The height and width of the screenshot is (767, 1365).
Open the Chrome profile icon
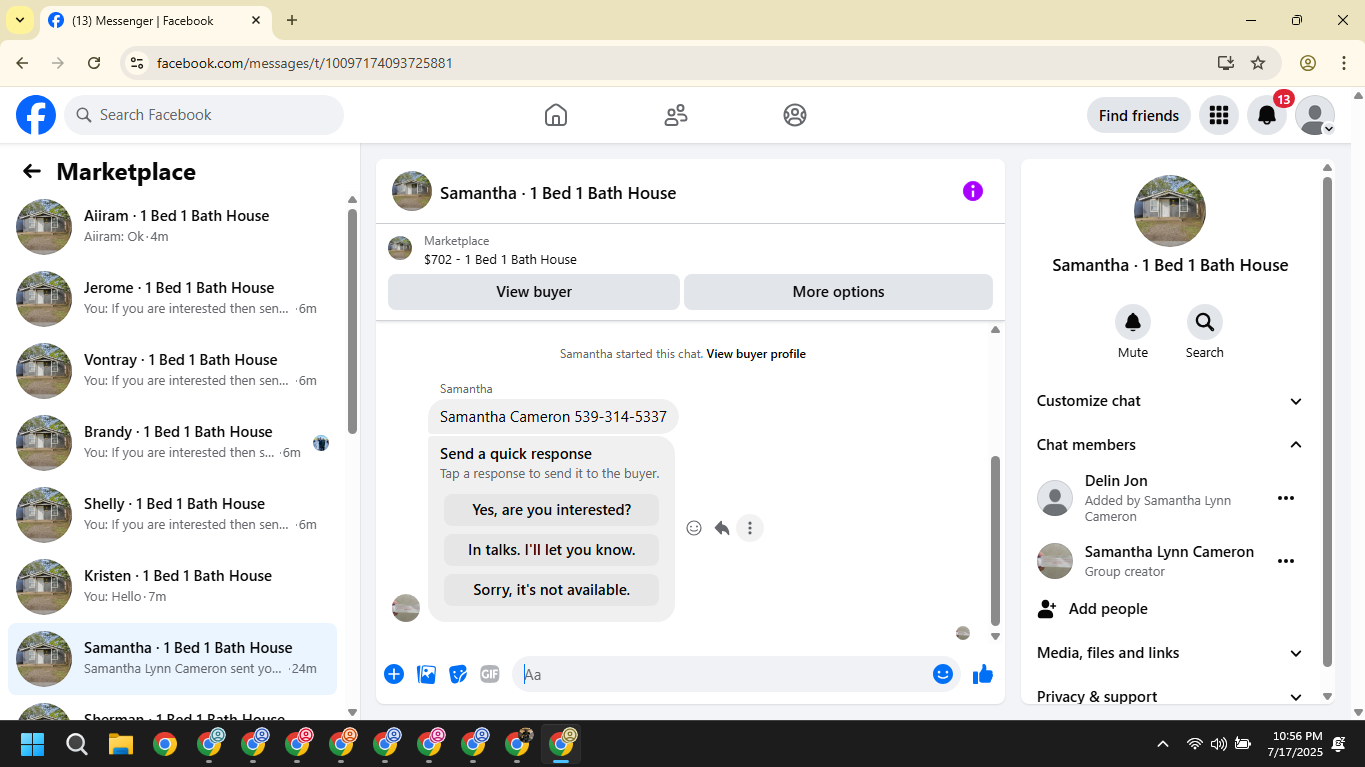(x=1308, y=63)
